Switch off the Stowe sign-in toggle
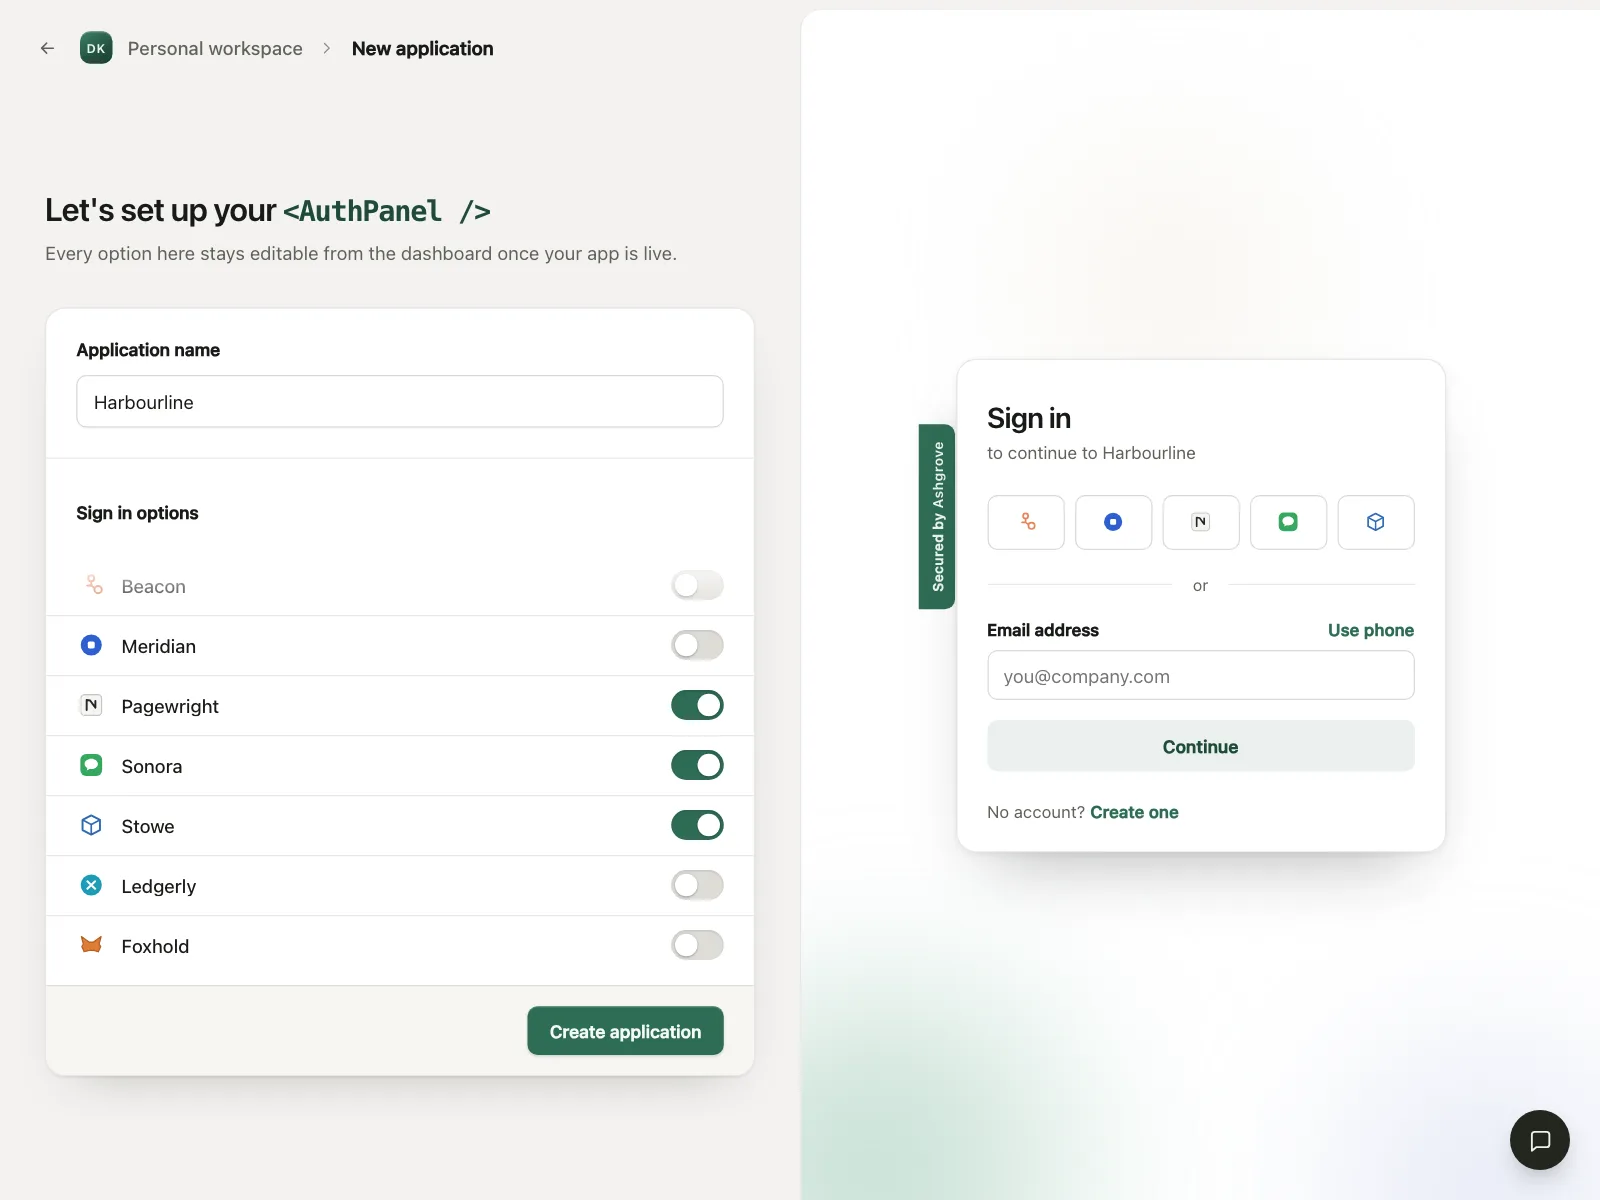The width and height of the screenshot is (1600, 1200). pos(697,825)
